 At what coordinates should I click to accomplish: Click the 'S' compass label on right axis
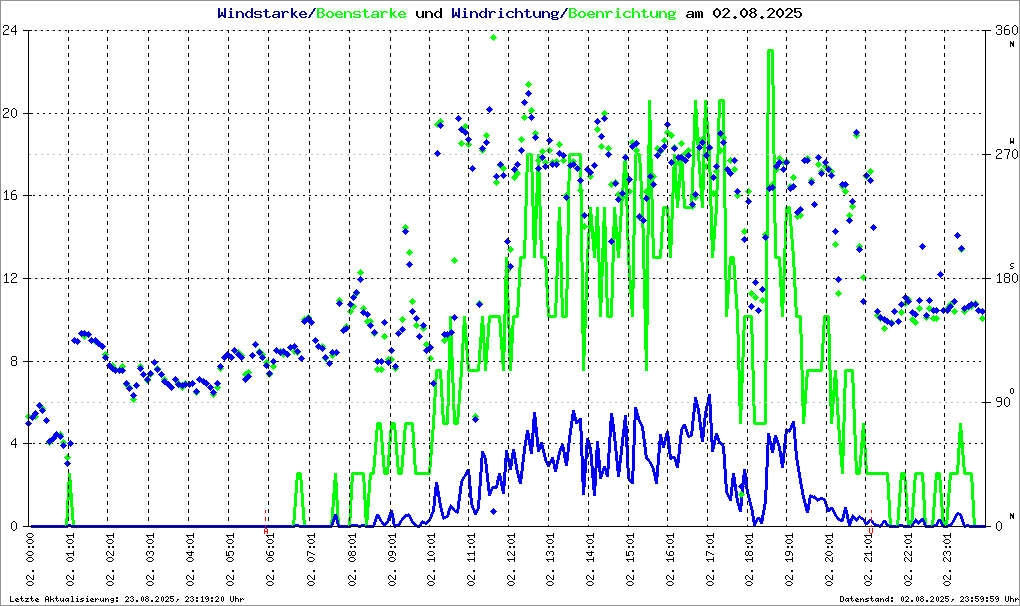[1012, 266]
